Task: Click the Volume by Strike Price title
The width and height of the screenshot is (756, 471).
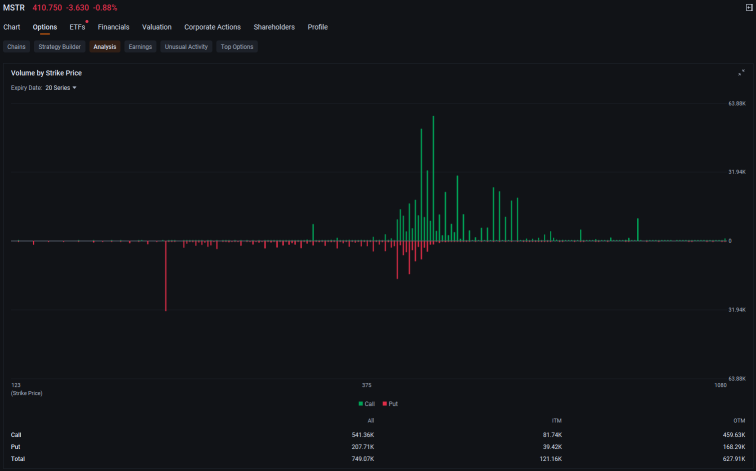Action: (46, 73)
